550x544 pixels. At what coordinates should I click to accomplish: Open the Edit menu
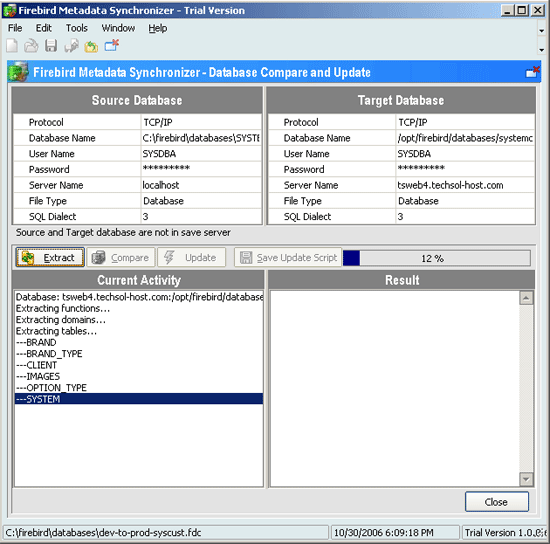click(x=43, y=28)
